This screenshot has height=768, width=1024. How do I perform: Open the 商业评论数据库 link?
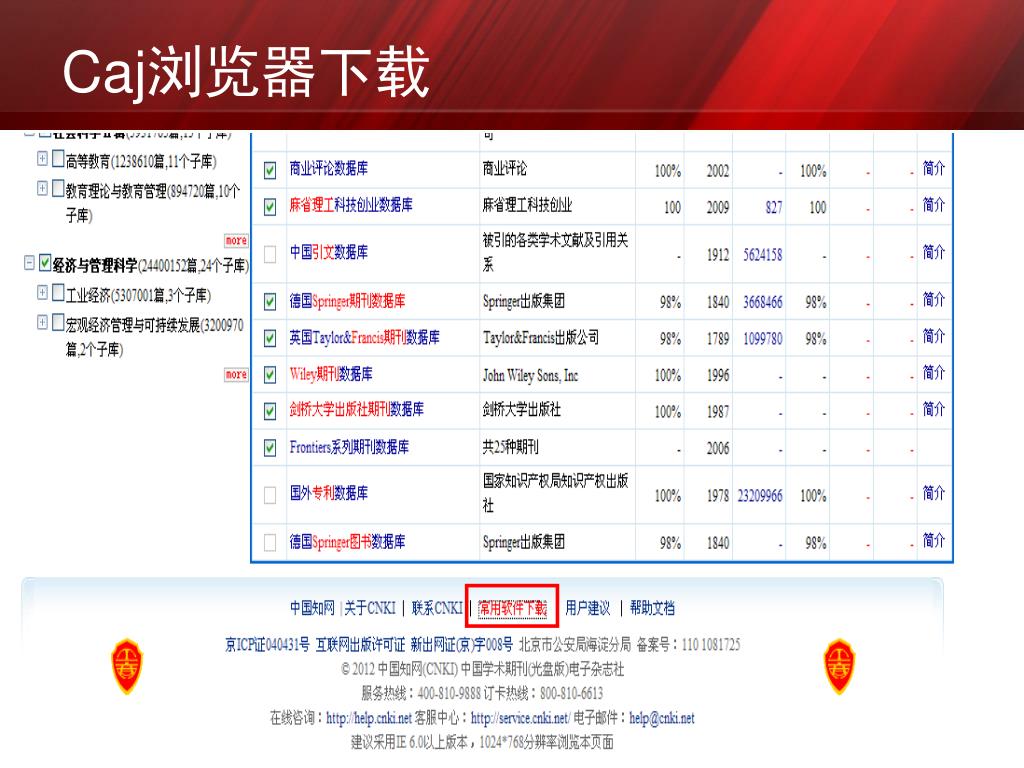[x=328, y=168]
